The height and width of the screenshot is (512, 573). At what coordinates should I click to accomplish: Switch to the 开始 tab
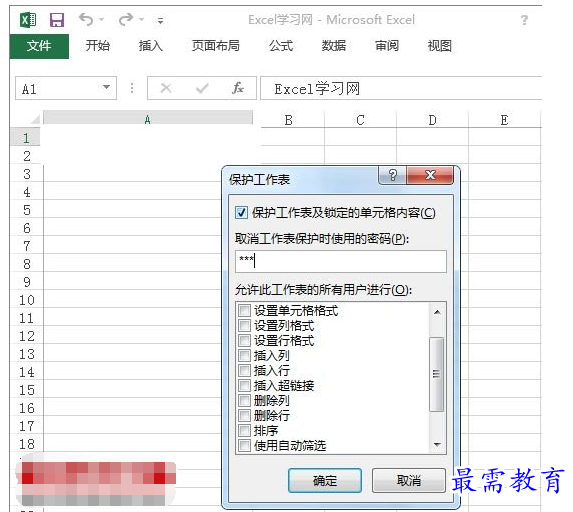98,46
